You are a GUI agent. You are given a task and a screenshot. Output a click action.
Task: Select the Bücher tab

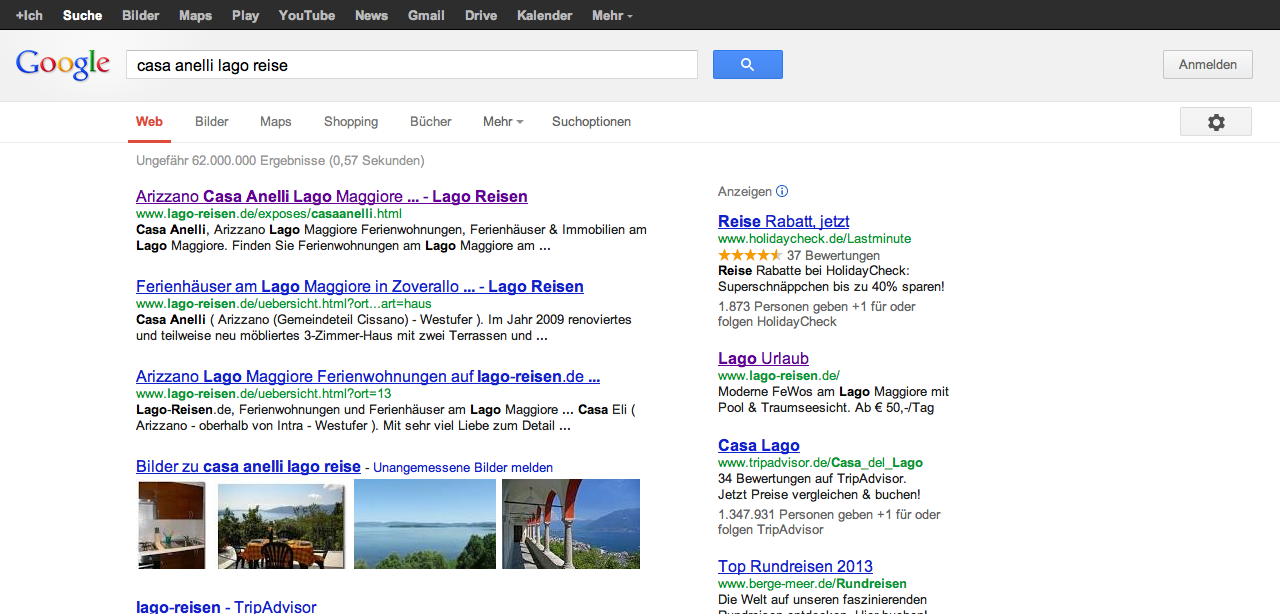(431, 122)
